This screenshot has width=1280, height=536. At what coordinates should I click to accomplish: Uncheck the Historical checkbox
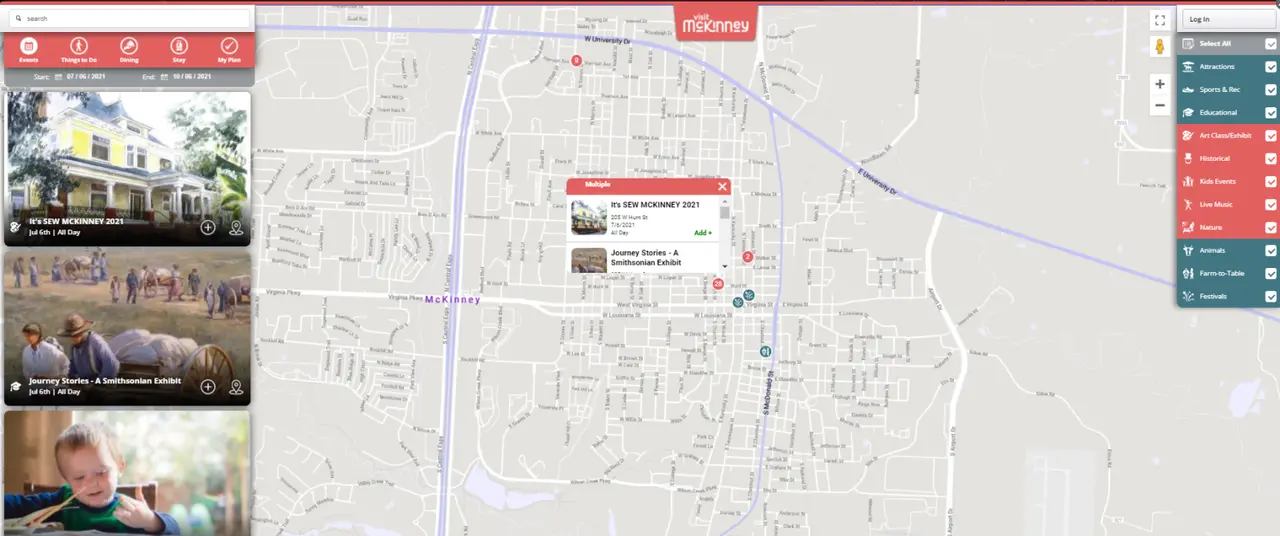(x=1271, y=158)
